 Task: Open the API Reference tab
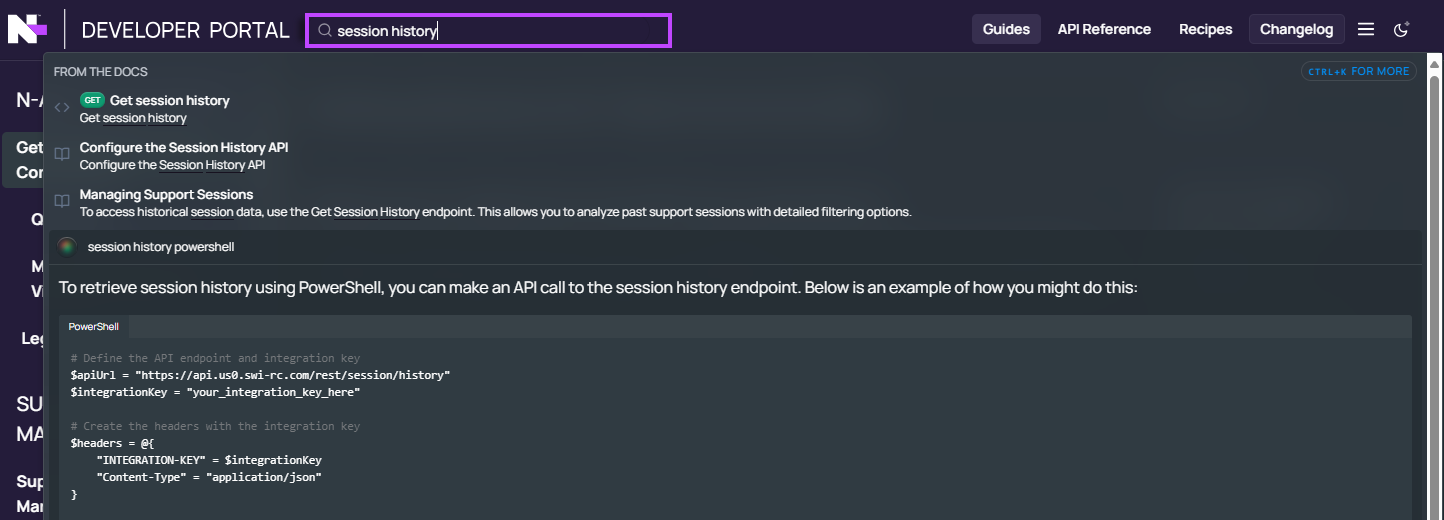pyautogui.click(x=1104, y=29)
